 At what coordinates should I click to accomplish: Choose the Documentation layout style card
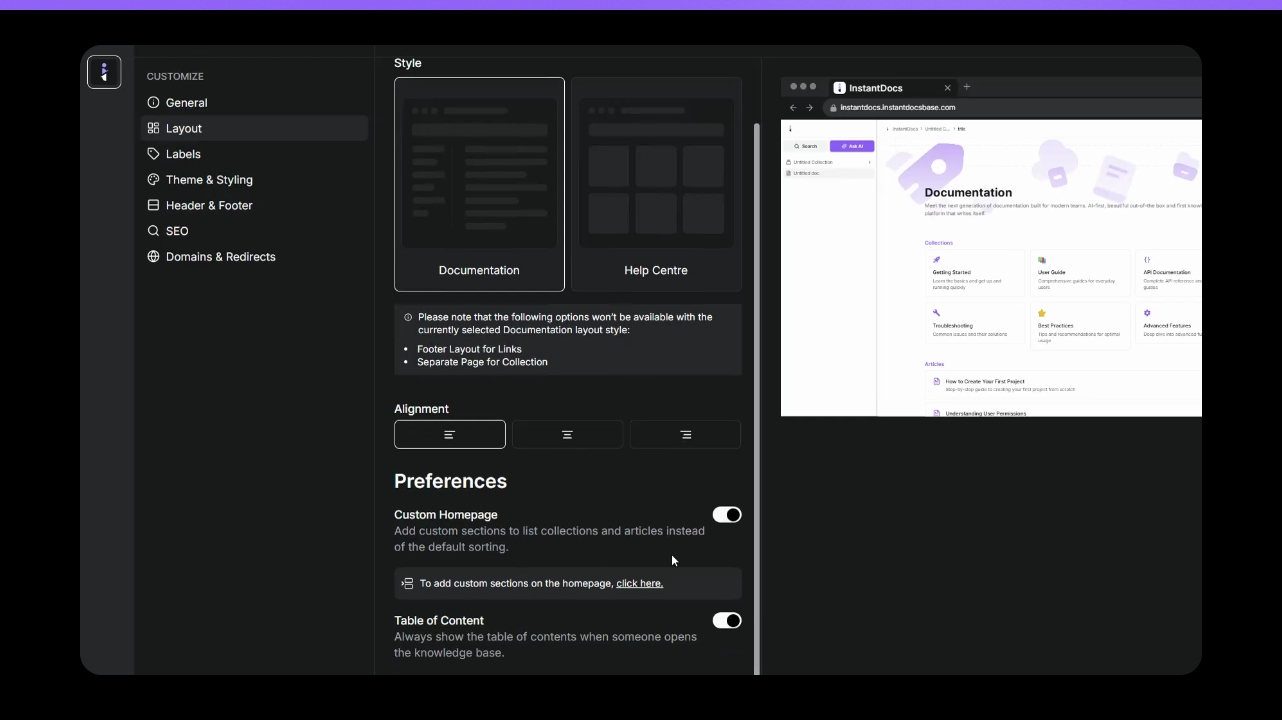(479, 184)
